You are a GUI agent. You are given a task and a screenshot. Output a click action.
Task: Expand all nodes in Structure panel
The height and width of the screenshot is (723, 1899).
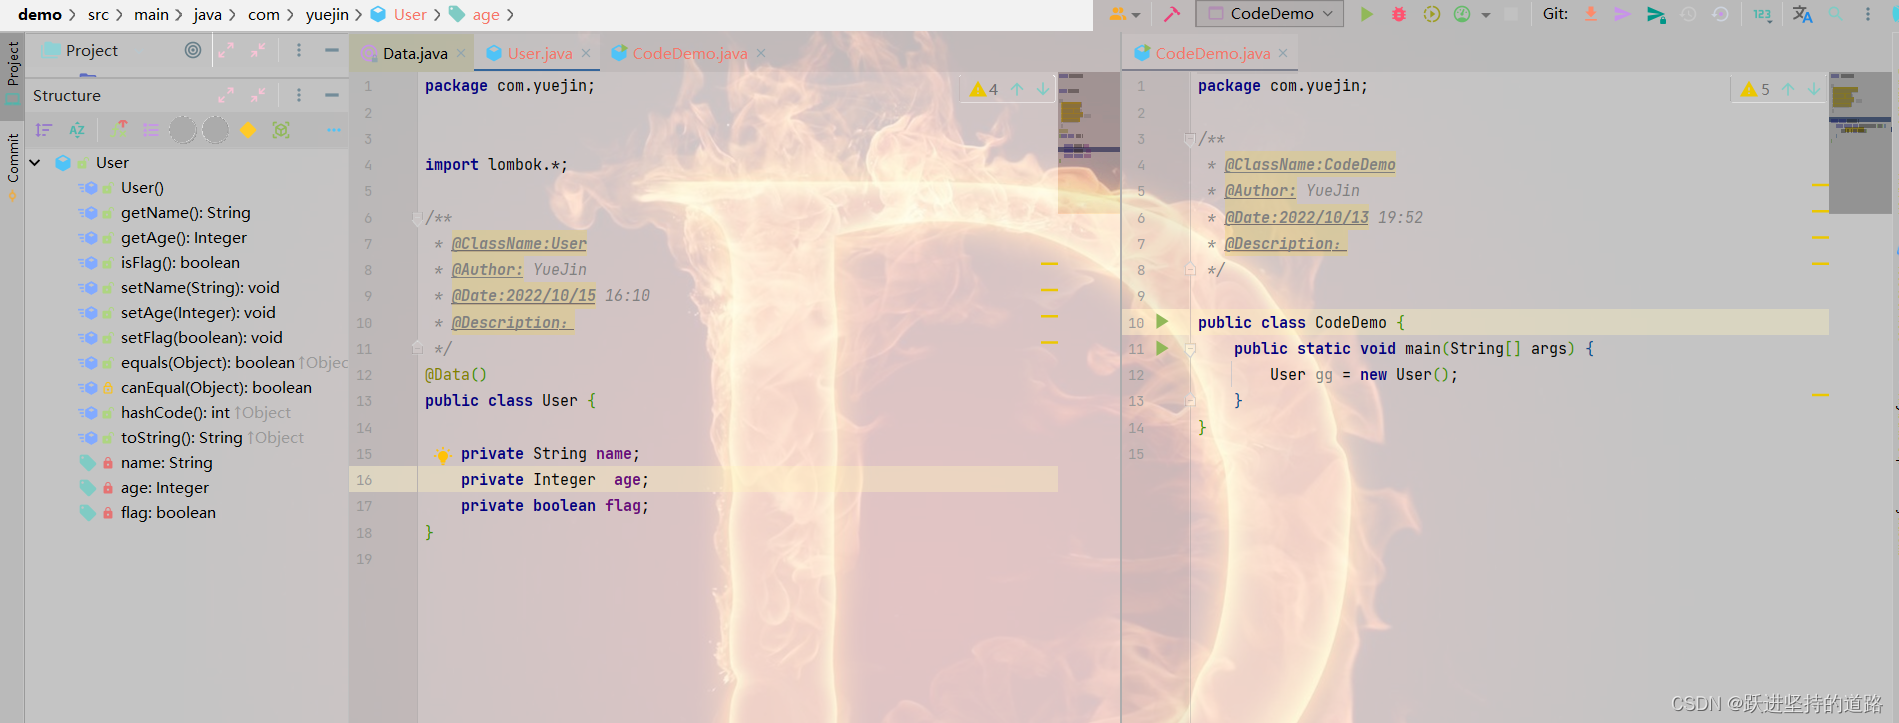[226, 95]
